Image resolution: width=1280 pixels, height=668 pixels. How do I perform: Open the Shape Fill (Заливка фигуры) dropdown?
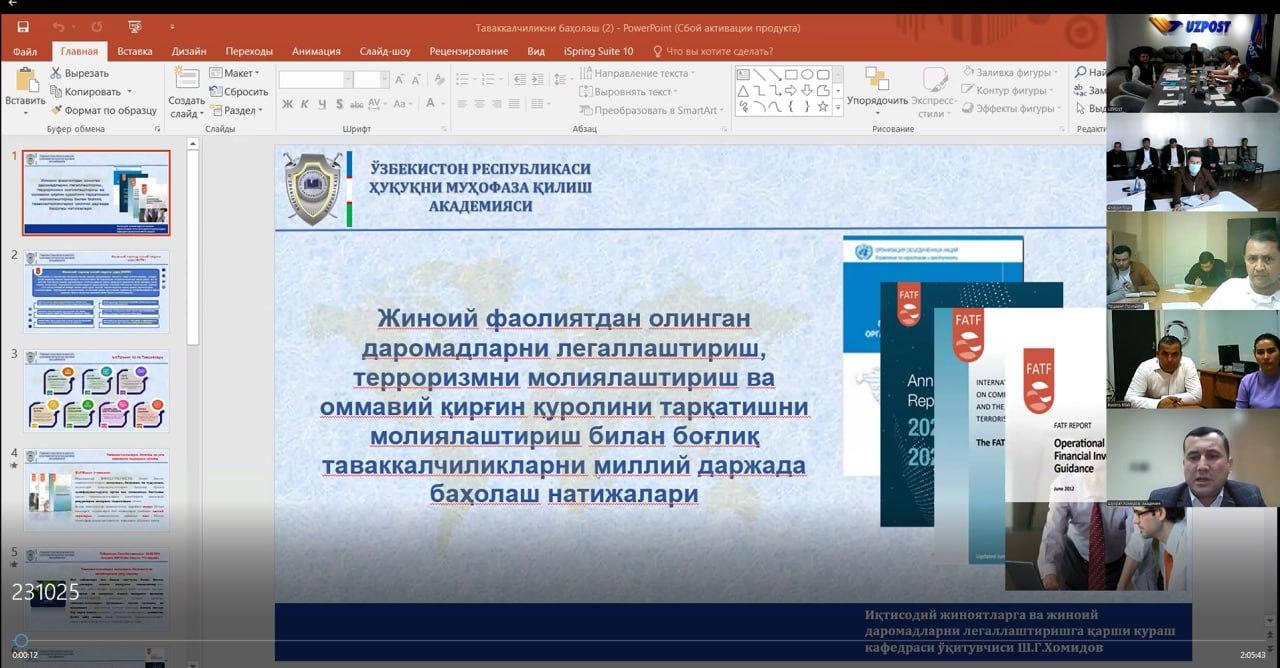click(1012, 72)
